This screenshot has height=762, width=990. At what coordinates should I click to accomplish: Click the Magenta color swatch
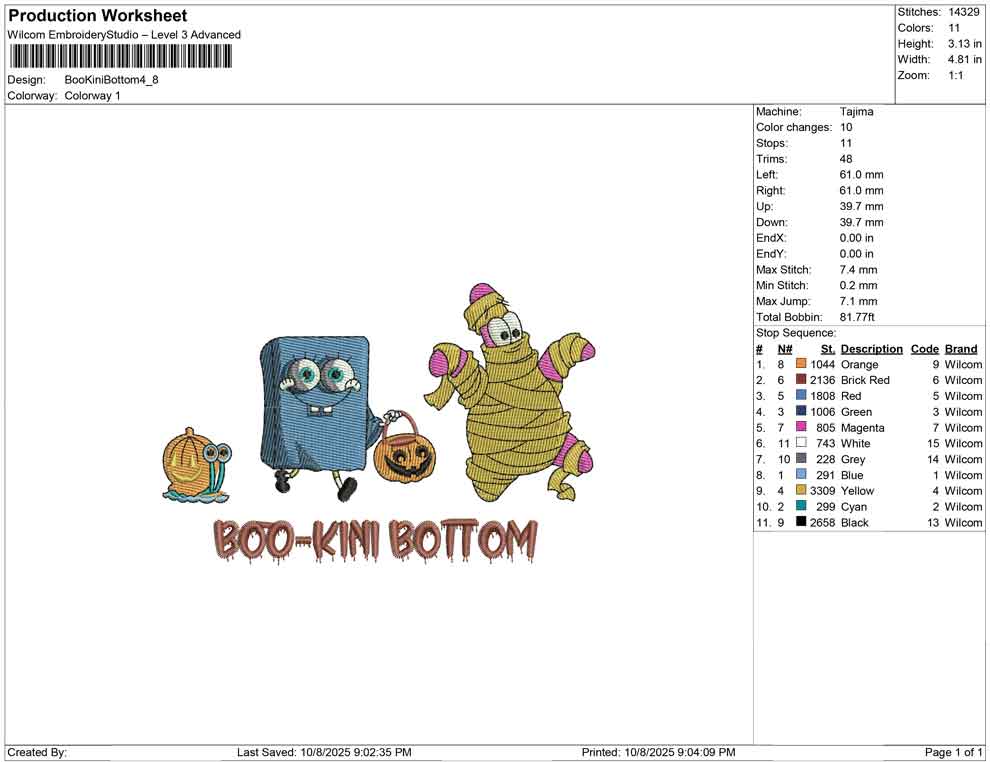801,427
